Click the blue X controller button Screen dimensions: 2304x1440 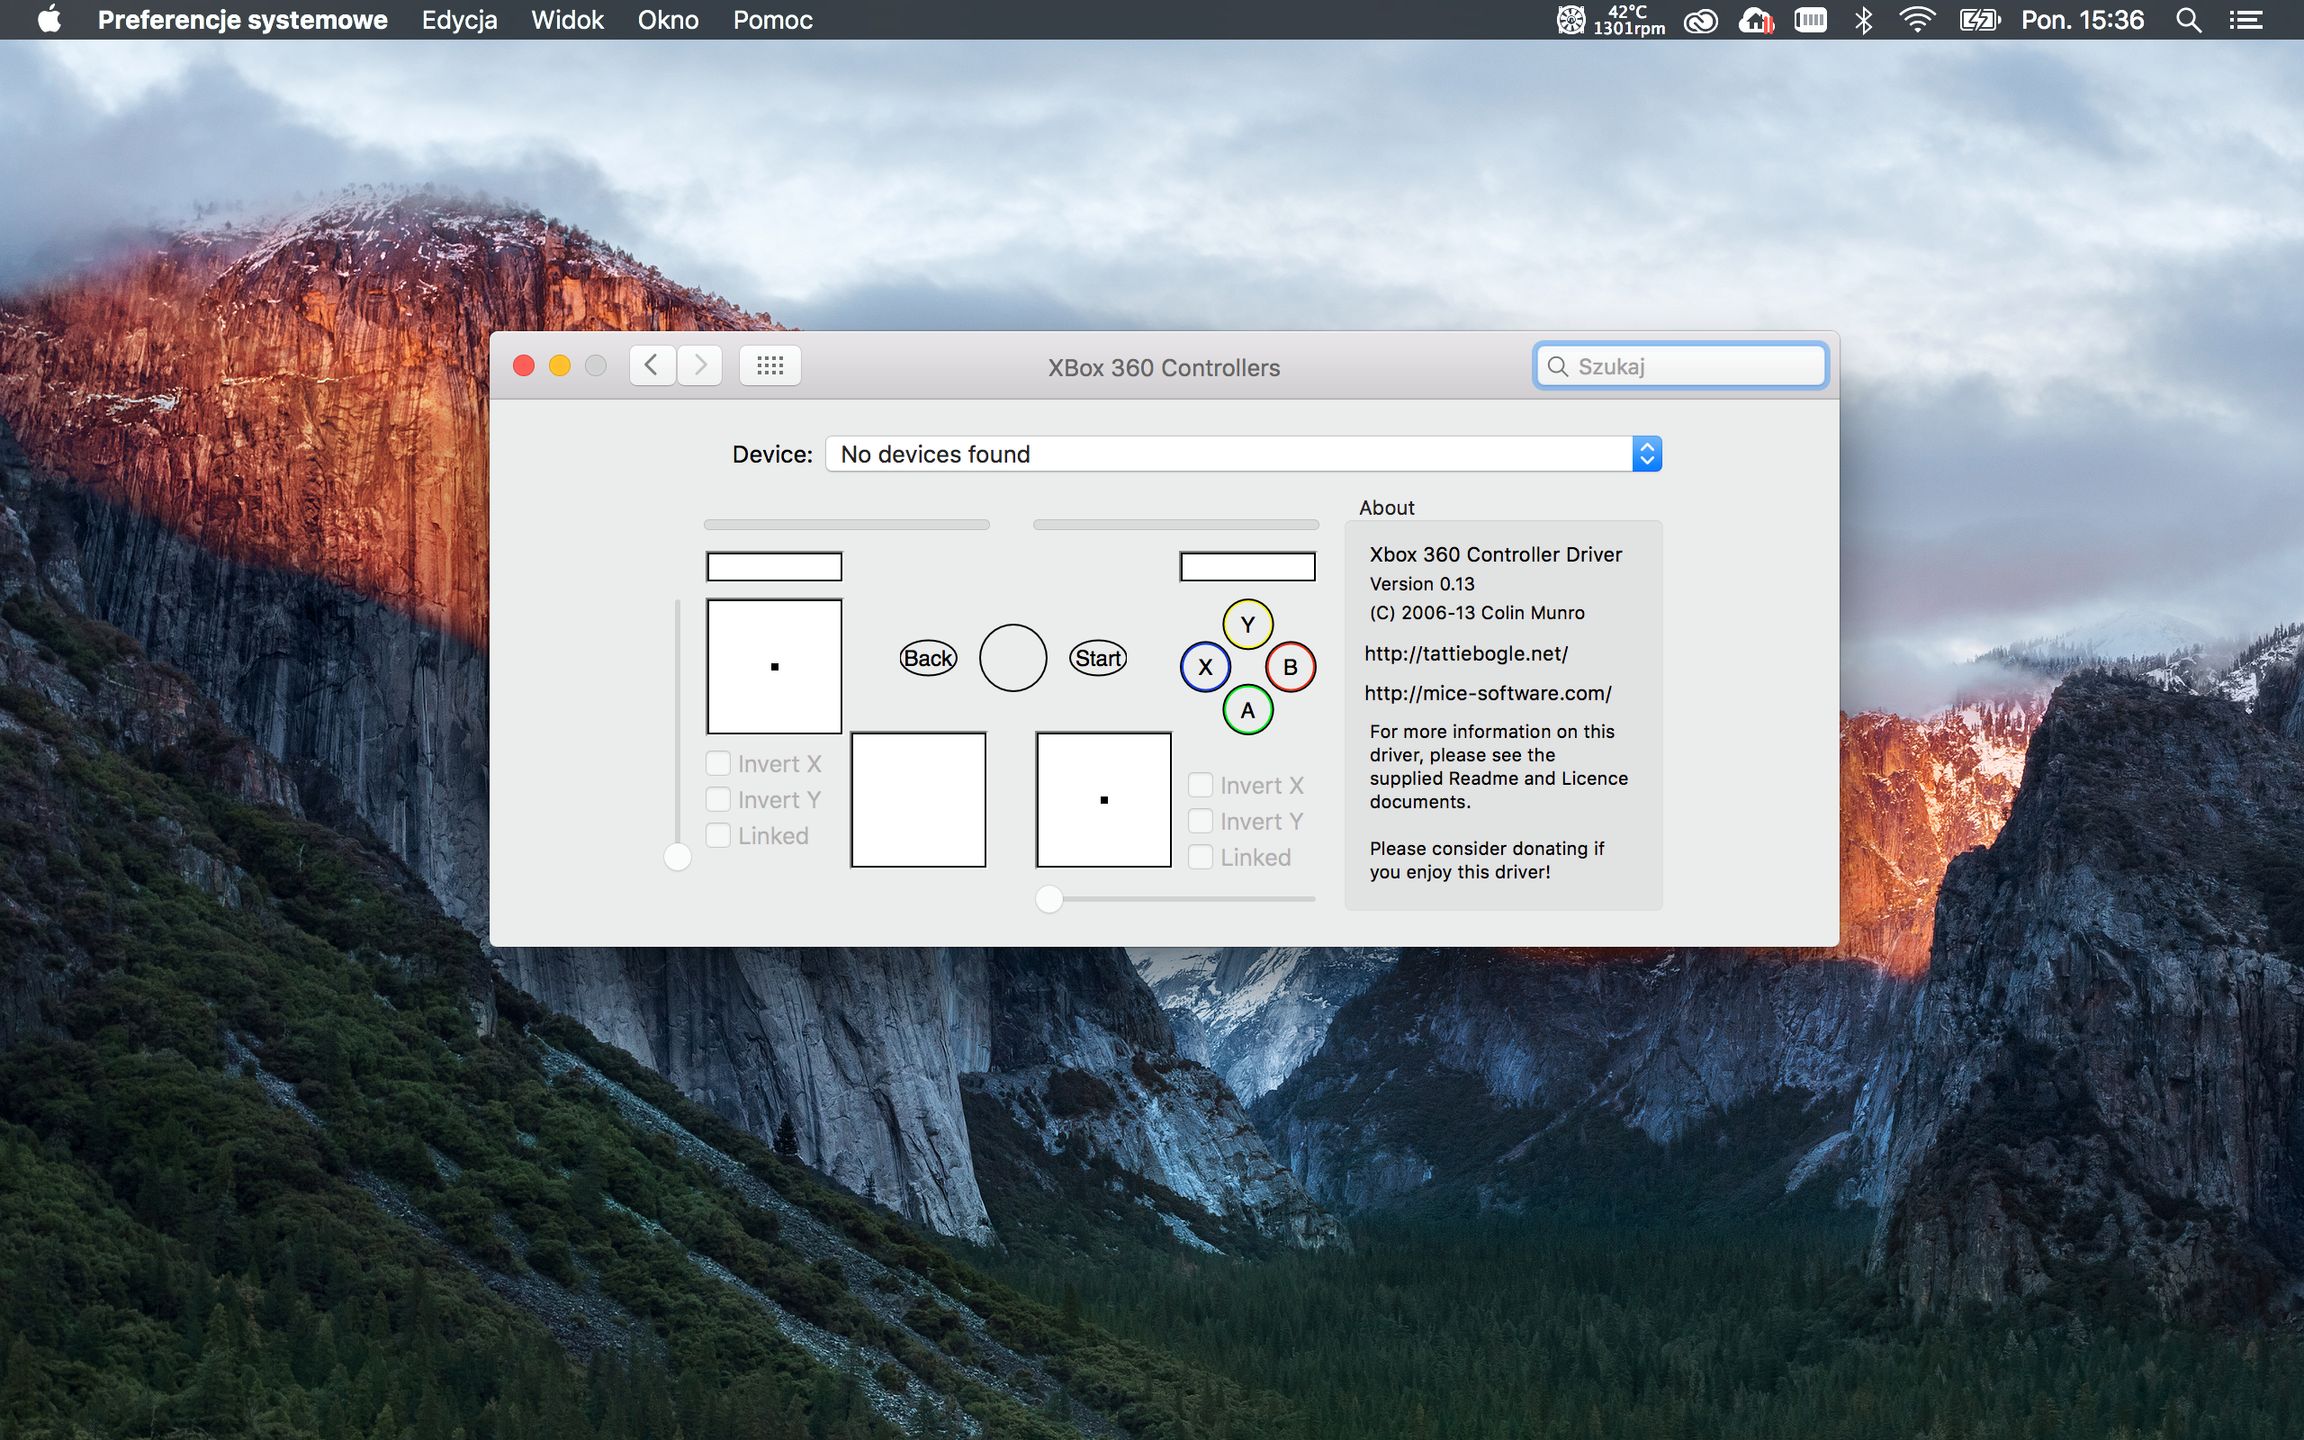1205,667
